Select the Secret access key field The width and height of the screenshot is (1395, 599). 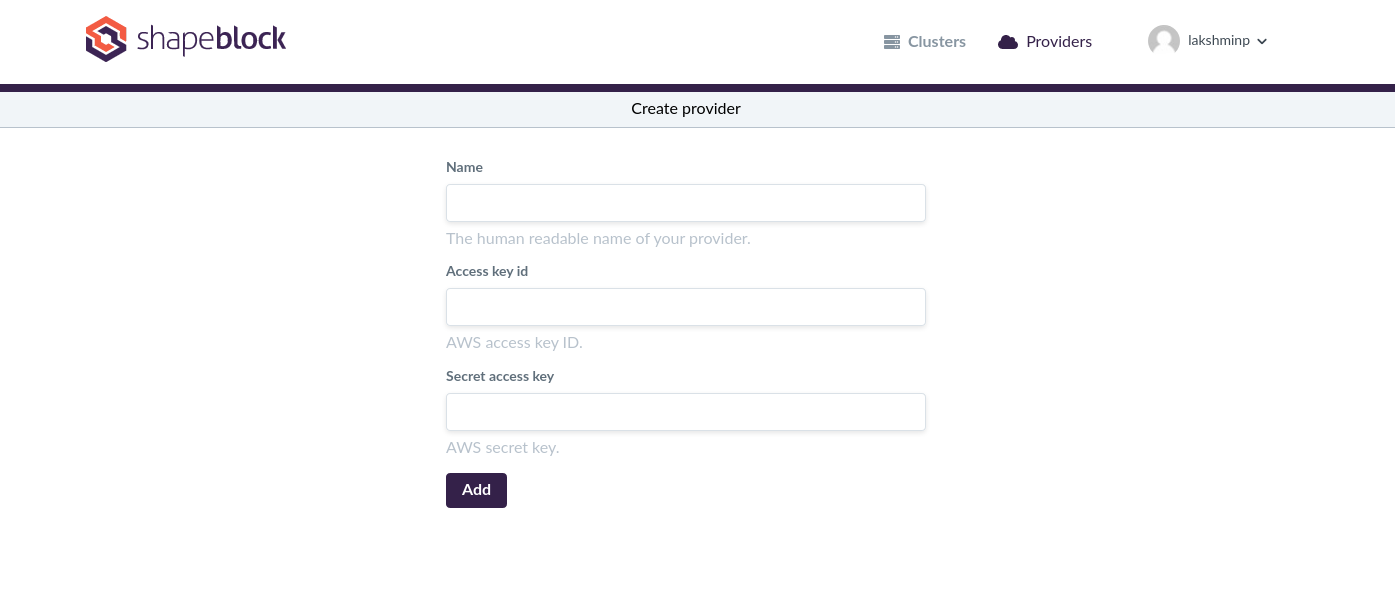[685, 412]
